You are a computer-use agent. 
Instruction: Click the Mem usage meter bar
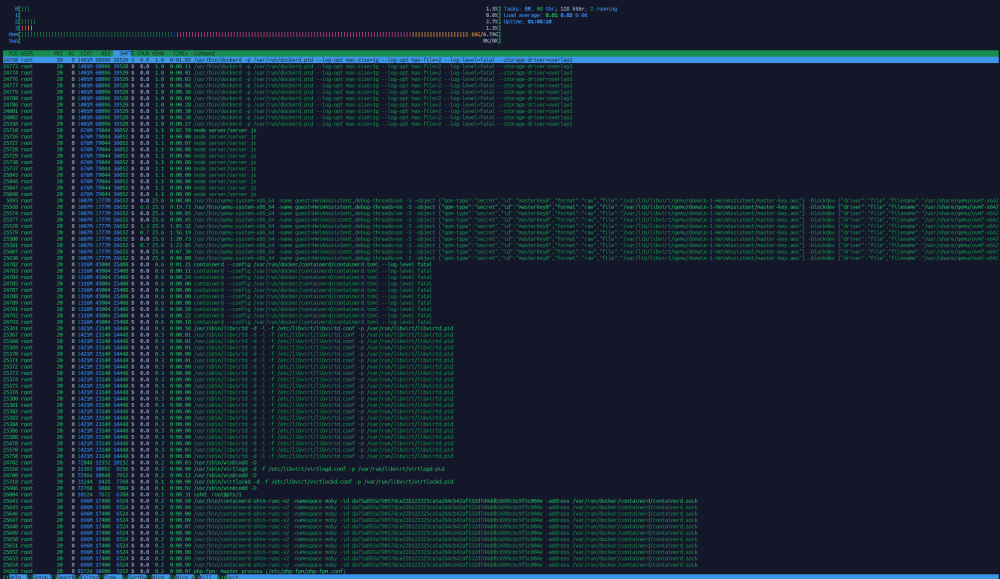pyautogui.click(x=254, y=34)
